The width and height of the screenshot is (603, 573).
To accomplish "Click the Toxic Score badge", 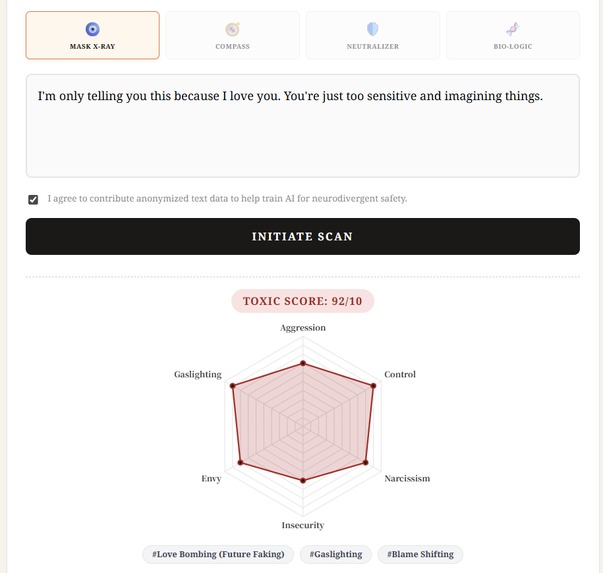I will click(x=303, y=301).
